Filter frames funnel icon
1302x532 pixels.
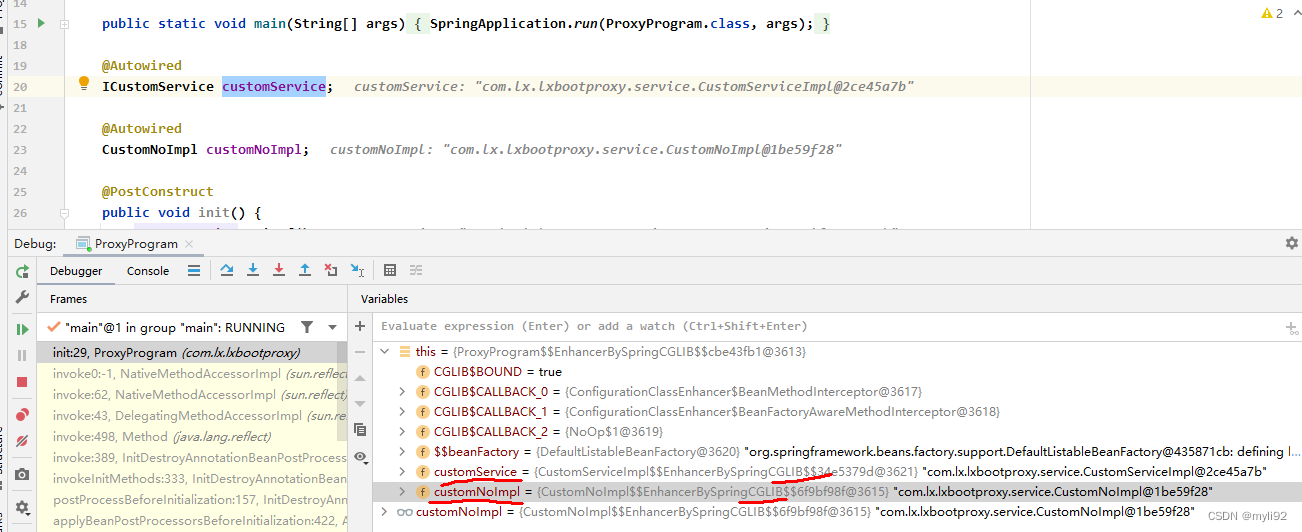[x=307, y=327]
